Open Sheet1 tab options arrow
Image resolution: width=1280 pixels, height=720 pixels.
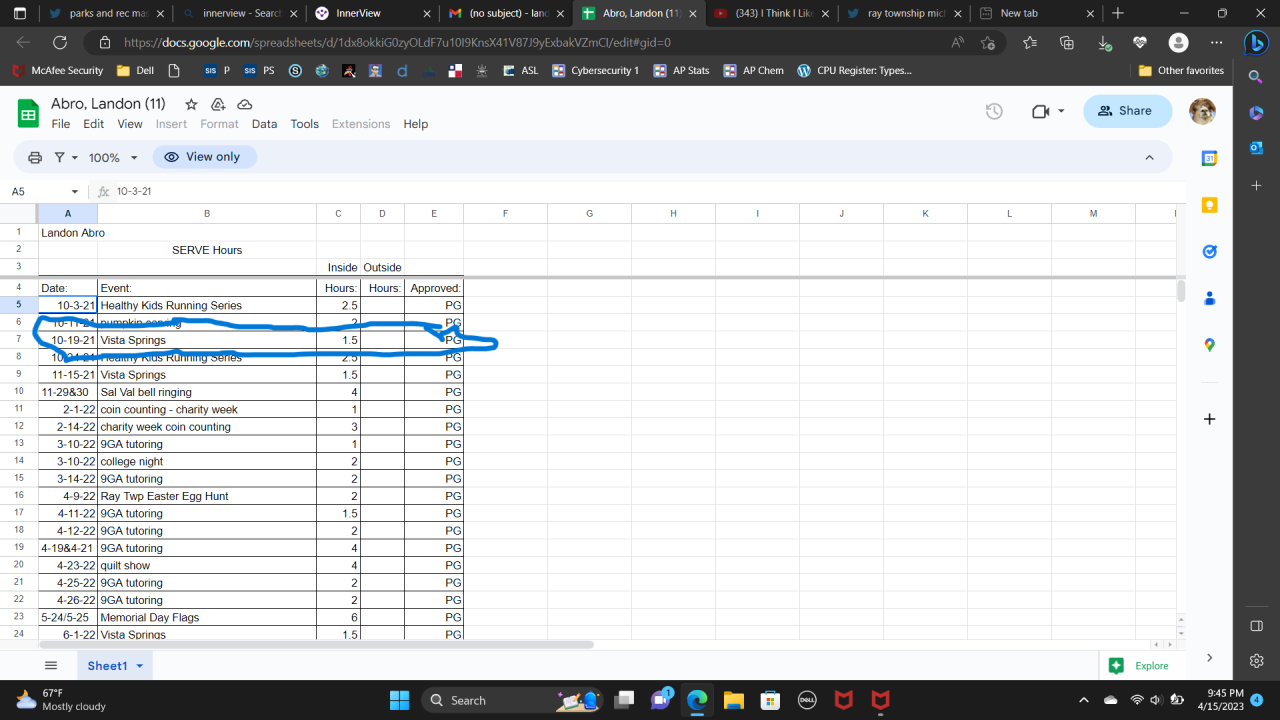140,665
